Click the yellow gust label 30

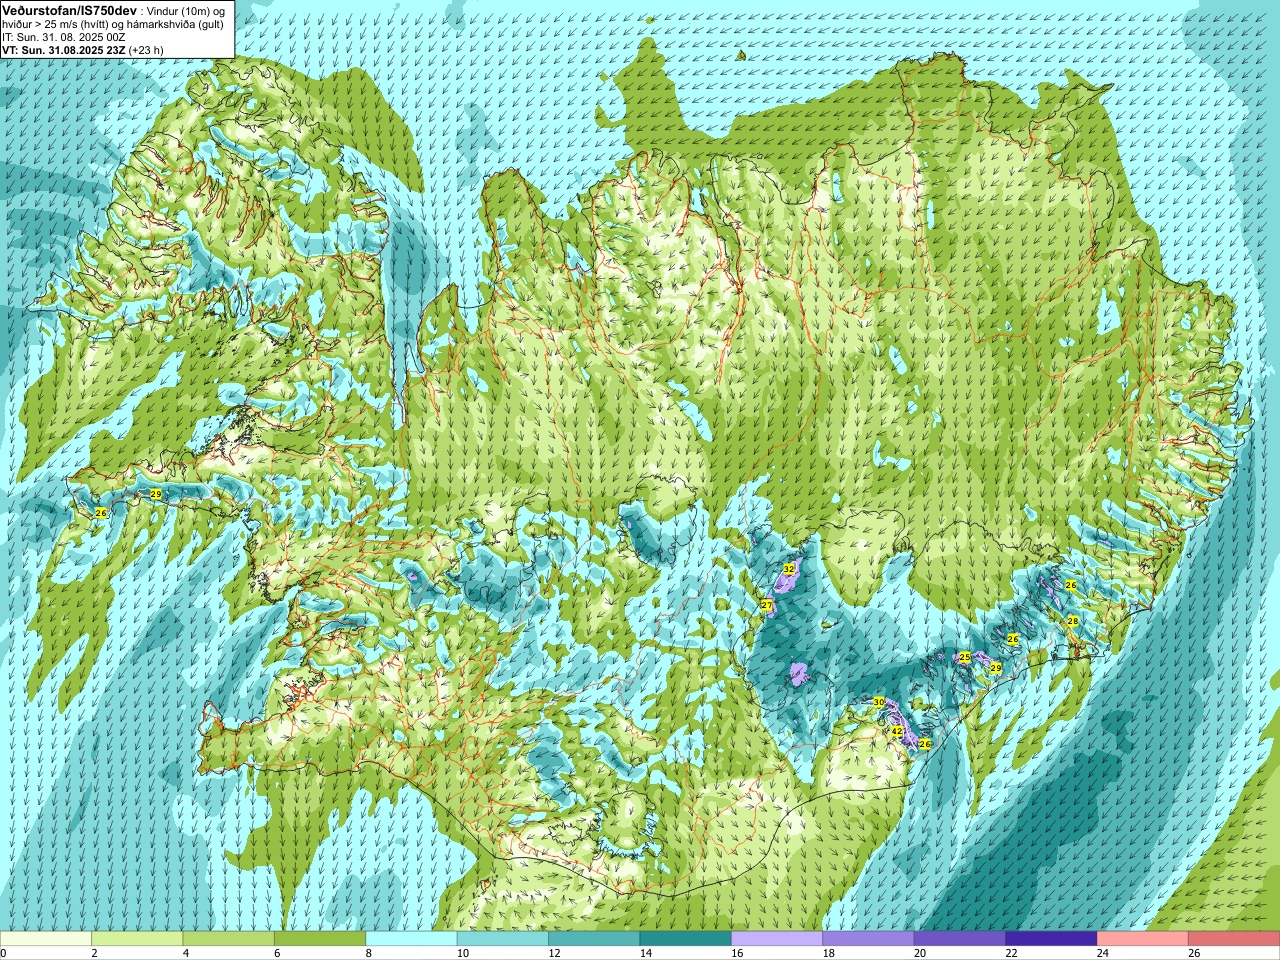879,703
